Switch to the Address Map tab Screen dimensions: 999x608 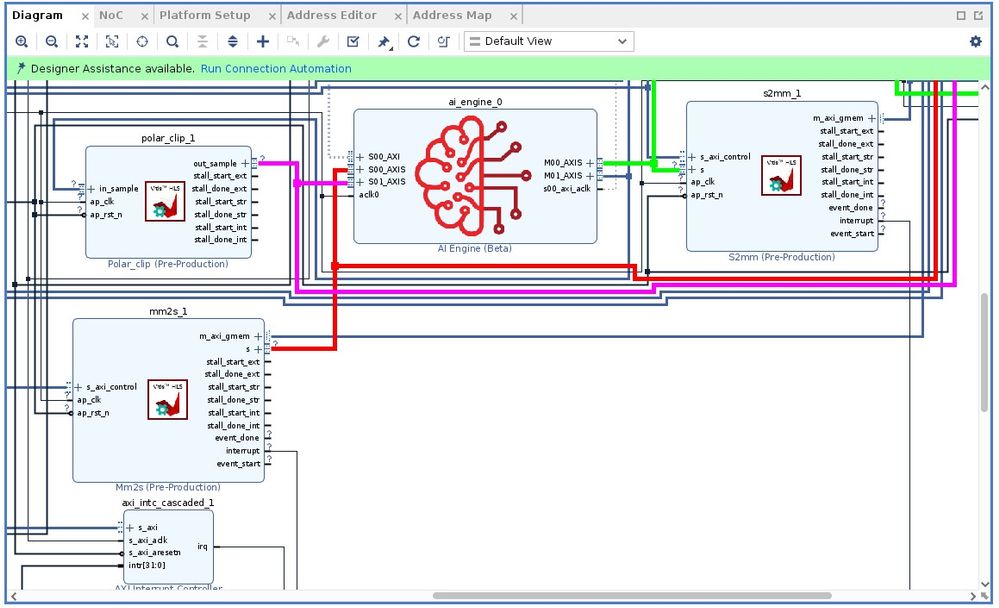(x=452, y=15)
